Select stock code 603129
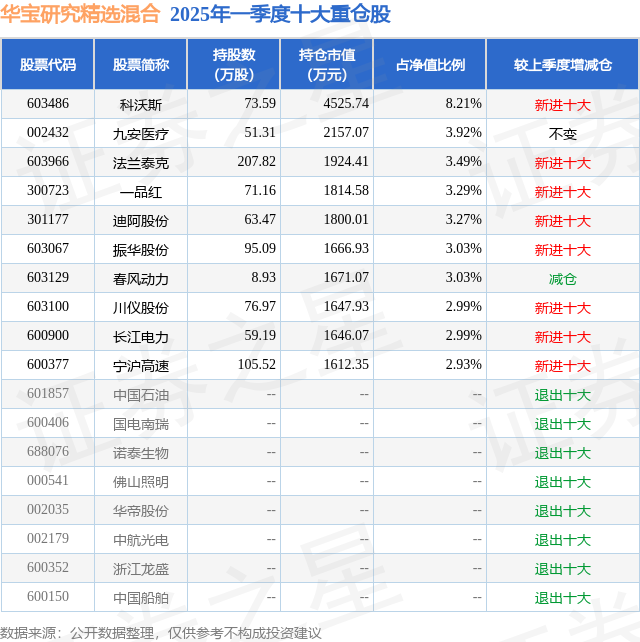Viewport: 640px width, 642px height. 48,278
